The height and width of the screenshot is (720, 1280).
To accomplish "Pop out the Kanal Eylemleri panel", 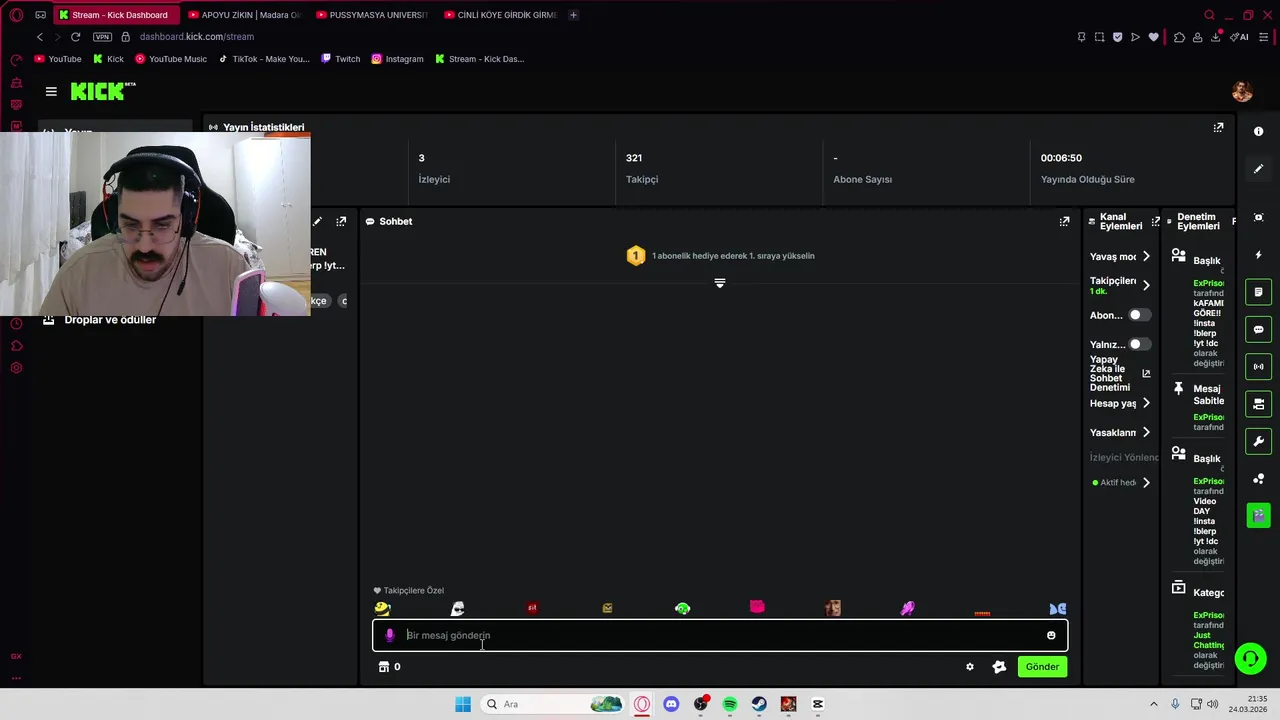I will [x=1155, y=222].
